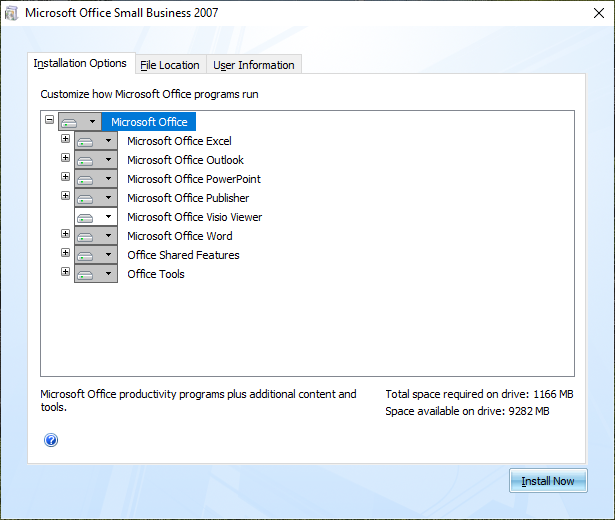Select the Microsoft Office Word label

(180, 236)
